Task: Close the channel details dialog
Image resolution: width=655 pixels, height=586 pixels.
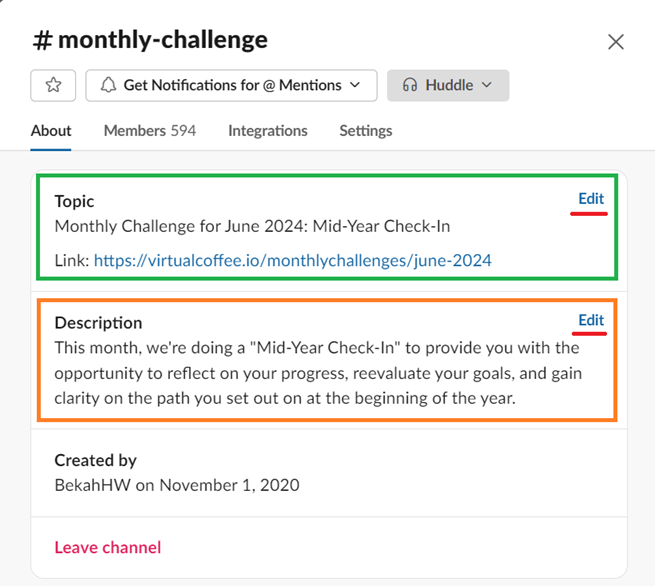Action: point(616,42)
